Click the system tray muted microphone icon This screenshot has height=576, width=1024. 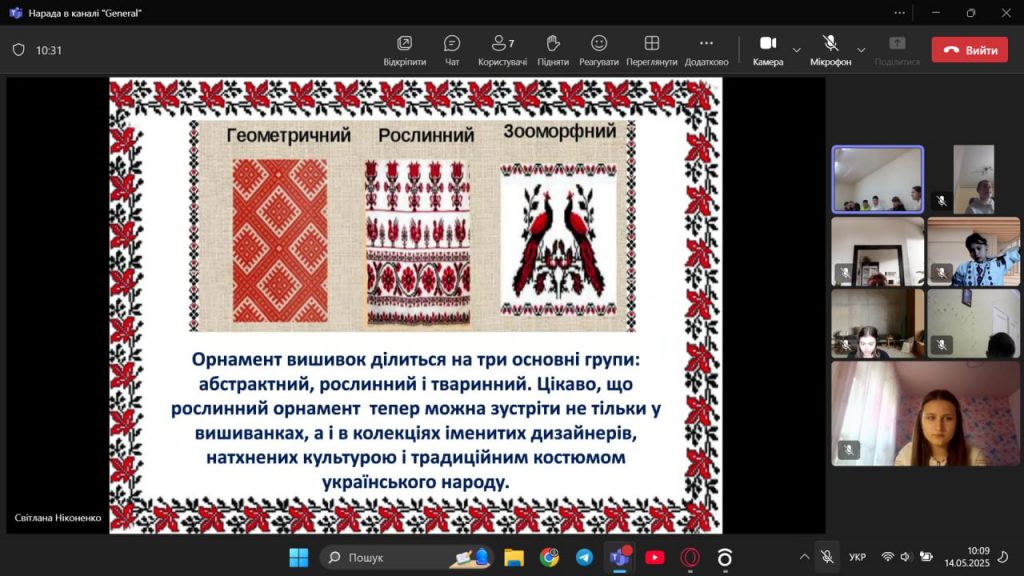click(827, 556)
